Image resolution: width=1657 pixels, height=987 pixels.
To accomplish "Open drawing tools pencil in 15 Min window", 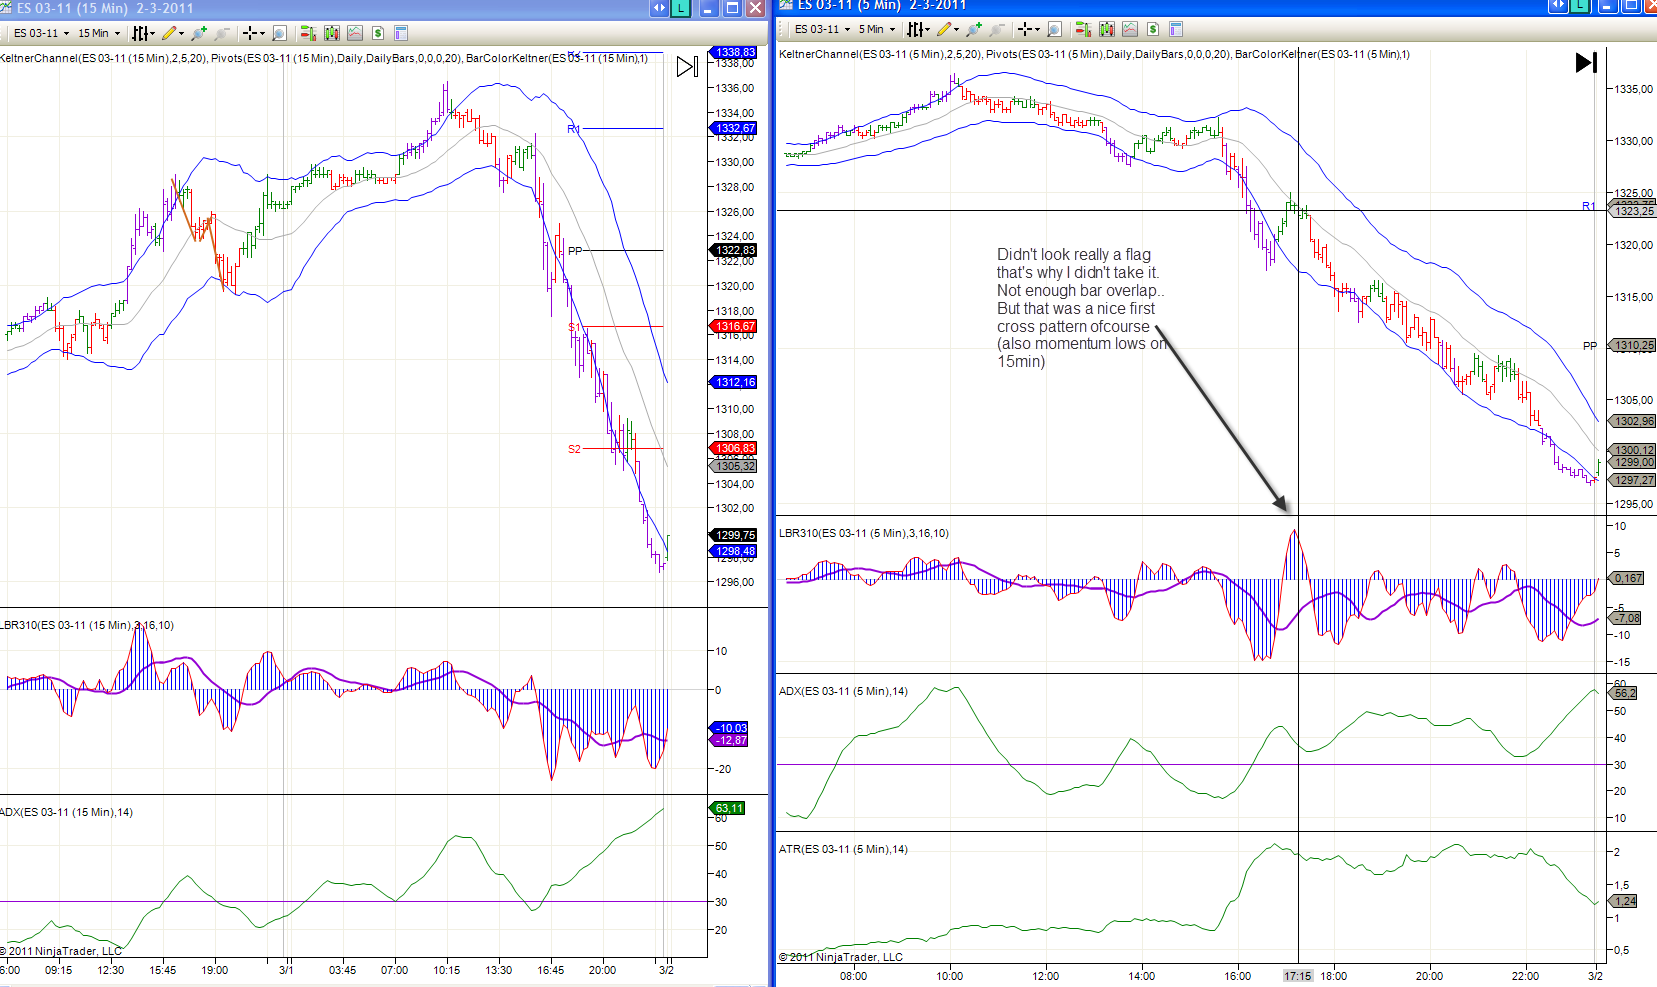I will [172, 33].
